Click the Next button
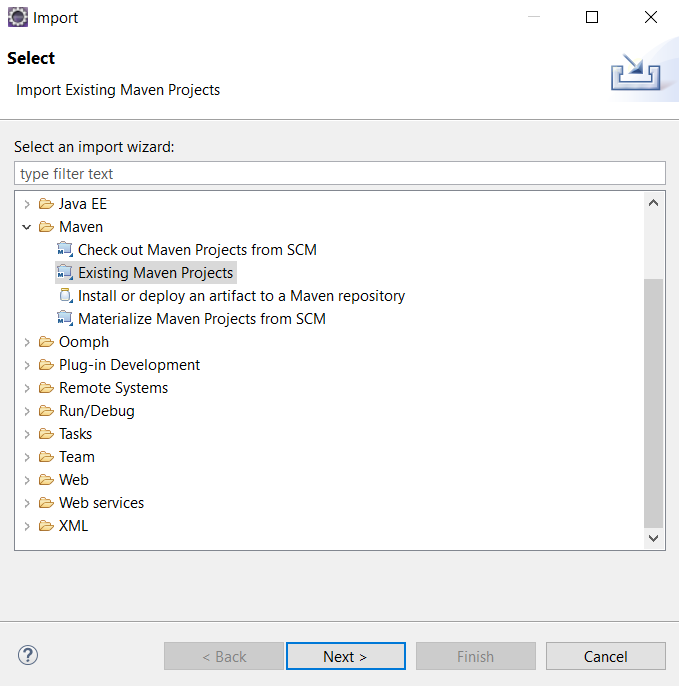Screen dimensions: 679x686 click(346, 656)
